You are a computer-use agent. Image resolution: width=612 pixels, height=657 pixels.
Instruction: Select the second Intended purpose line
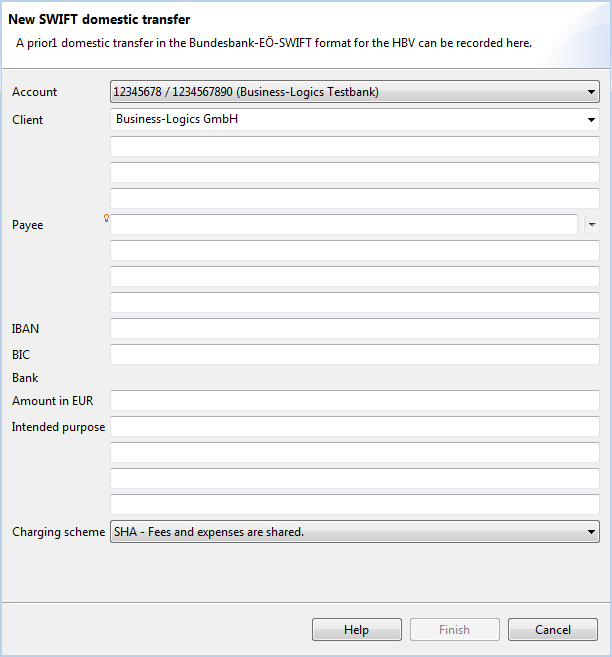(x=355, y=453)
